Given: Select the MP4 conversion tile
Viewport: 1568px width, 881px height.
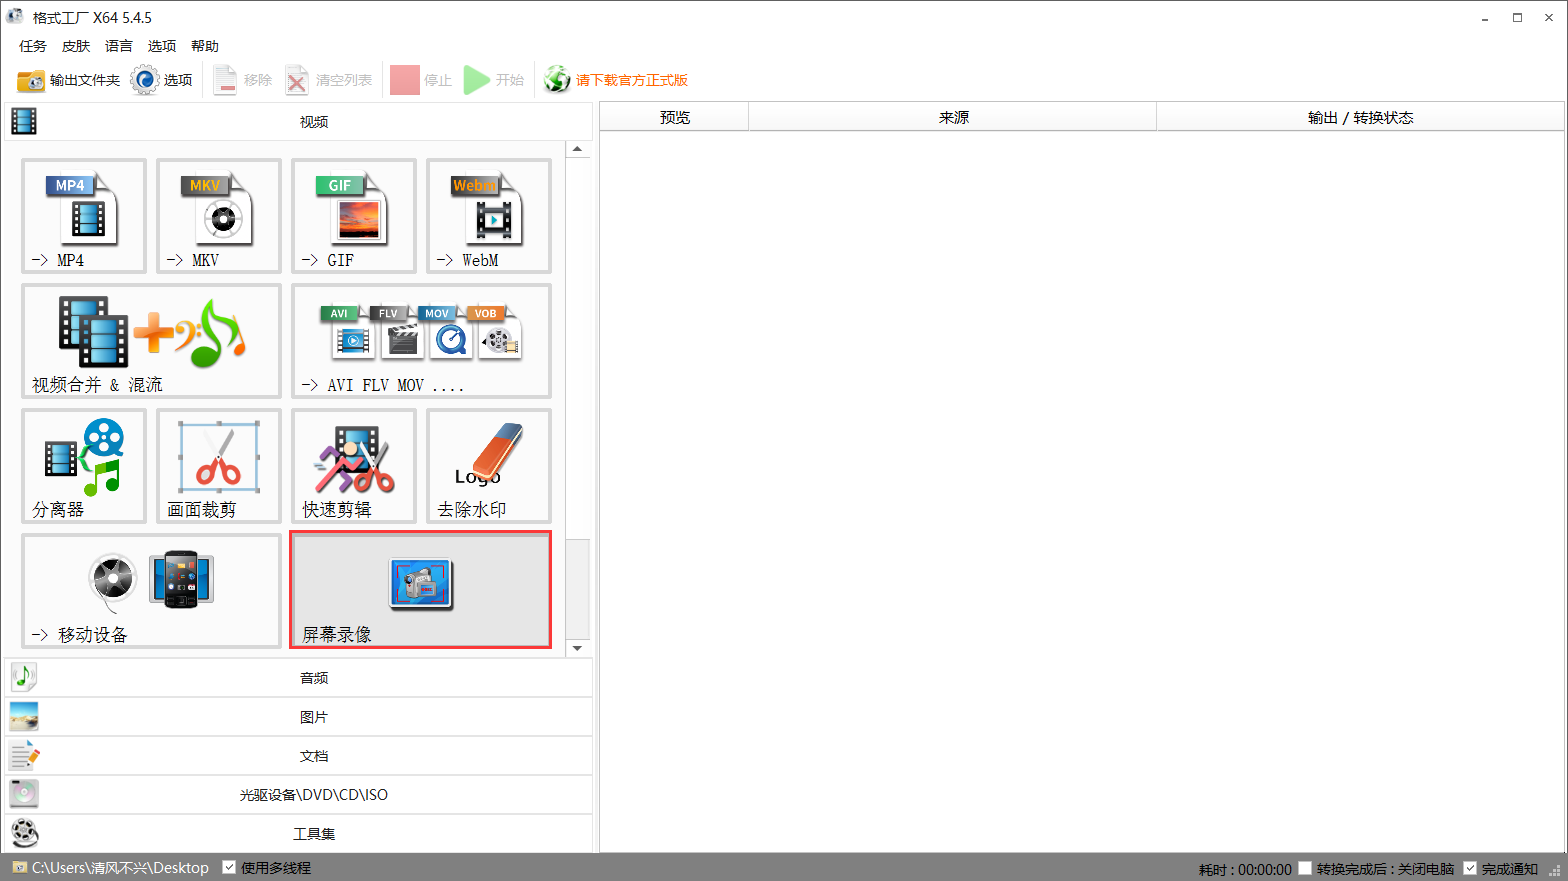Looking at the screenshot, I should (84, 216).
